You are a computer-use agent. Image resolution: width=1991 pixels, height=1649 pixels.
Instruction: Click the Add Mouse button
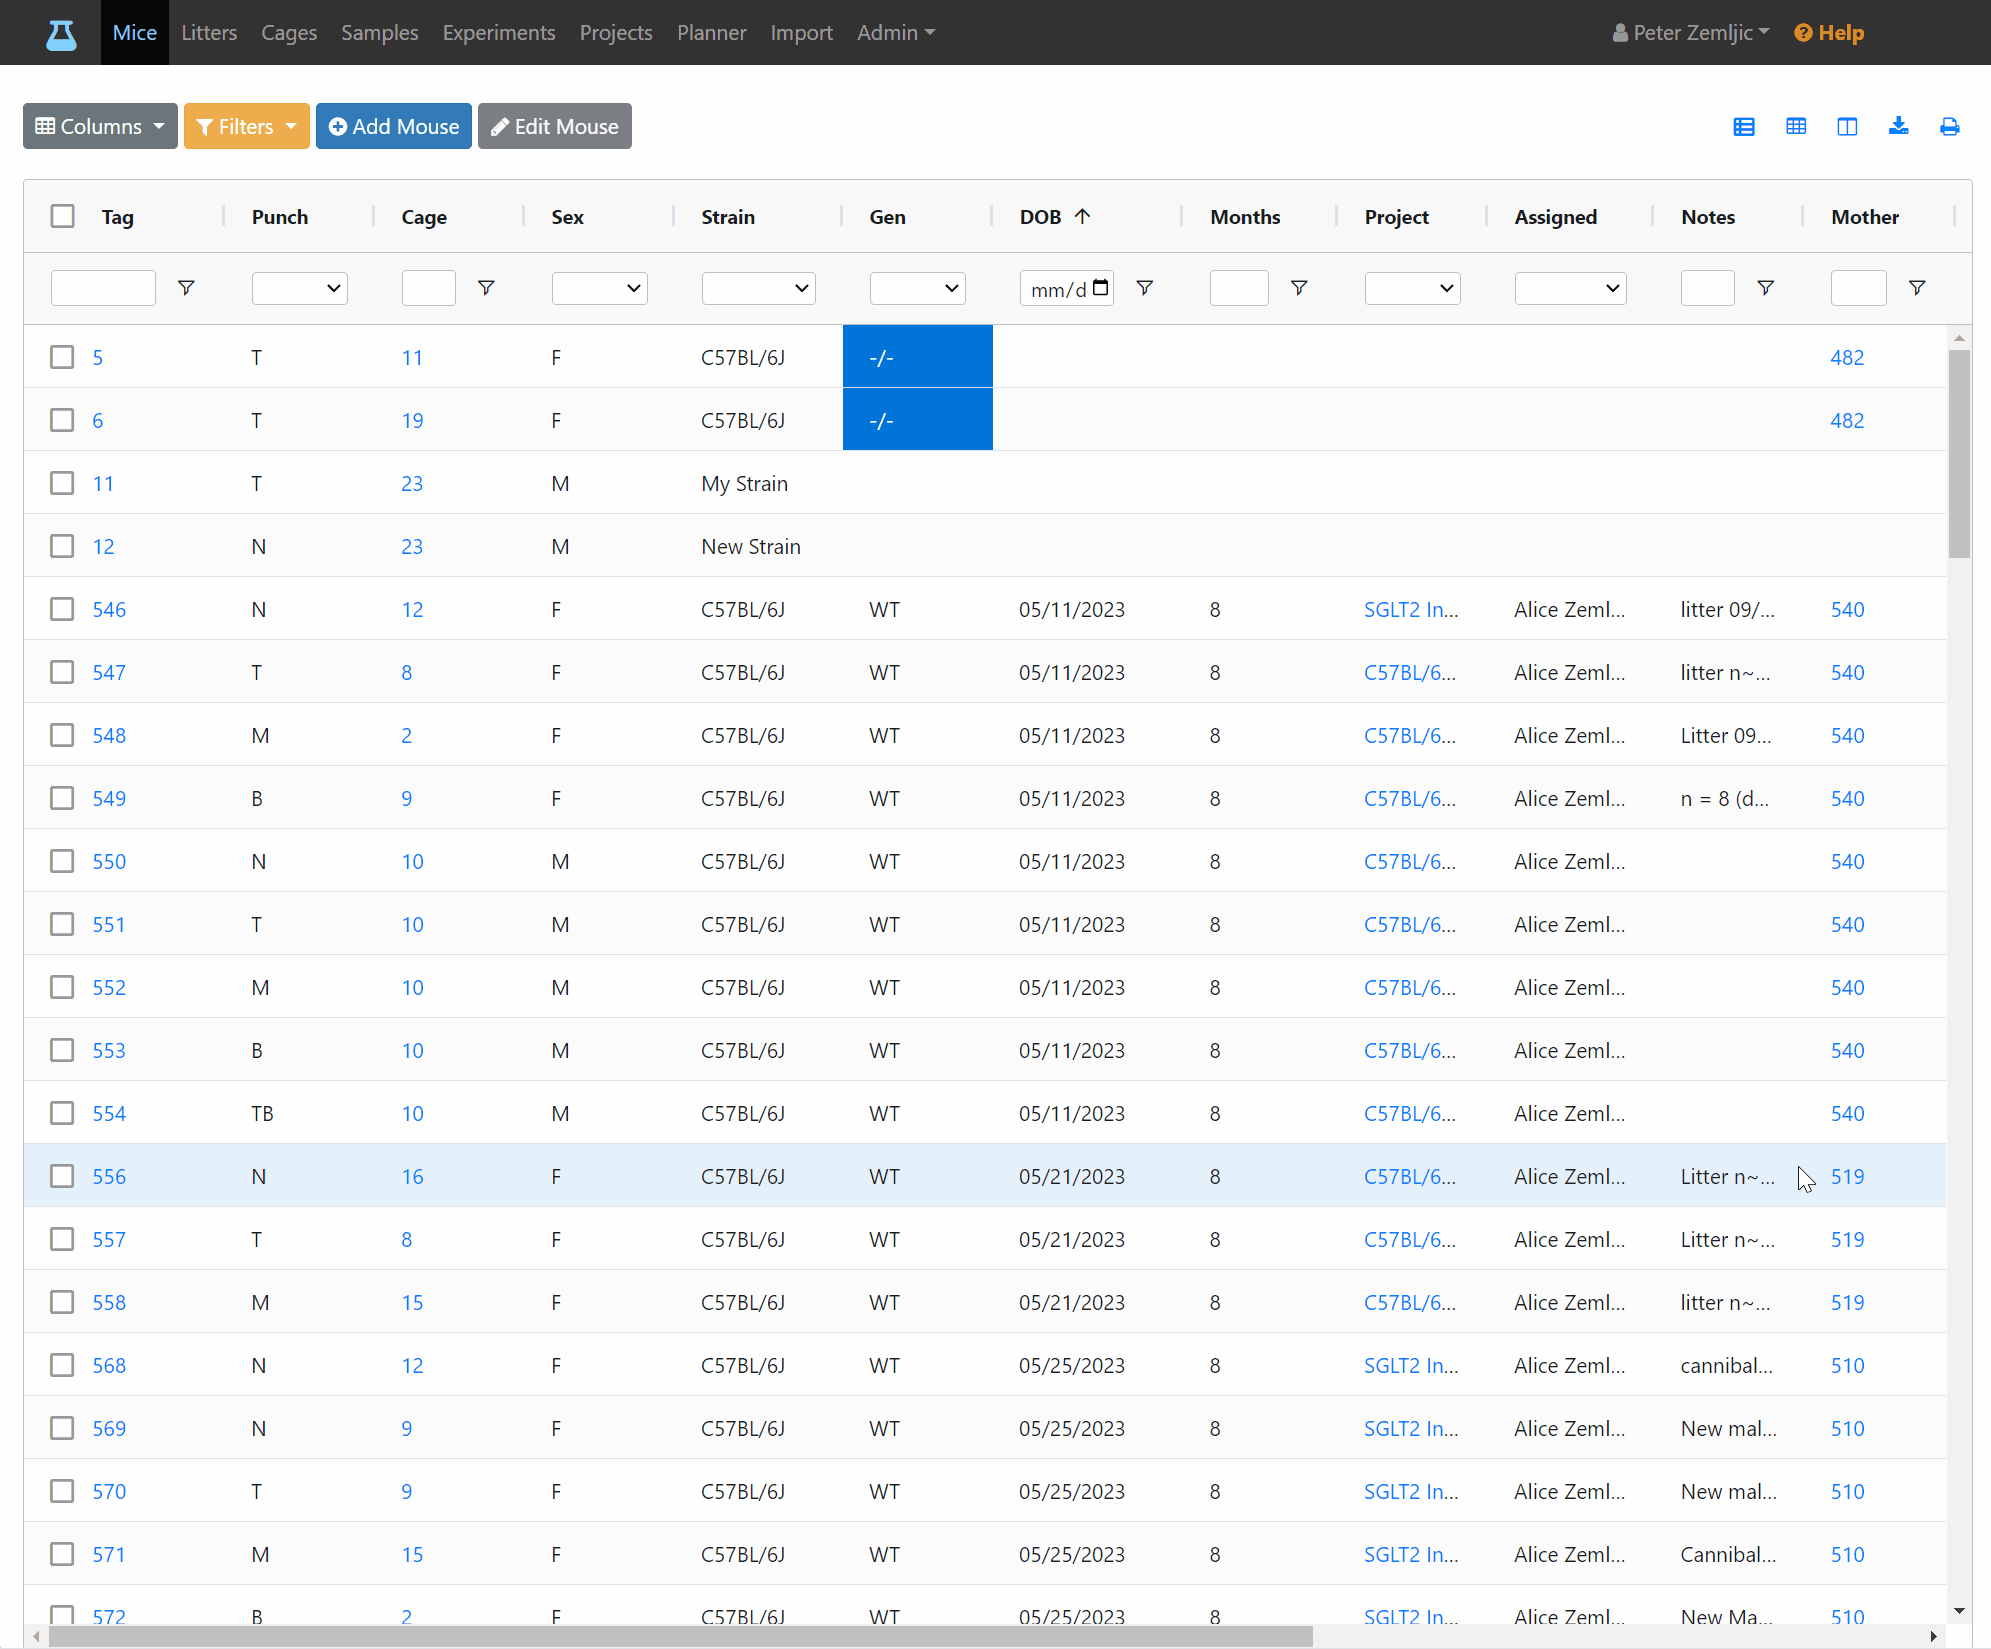(394, 126)
